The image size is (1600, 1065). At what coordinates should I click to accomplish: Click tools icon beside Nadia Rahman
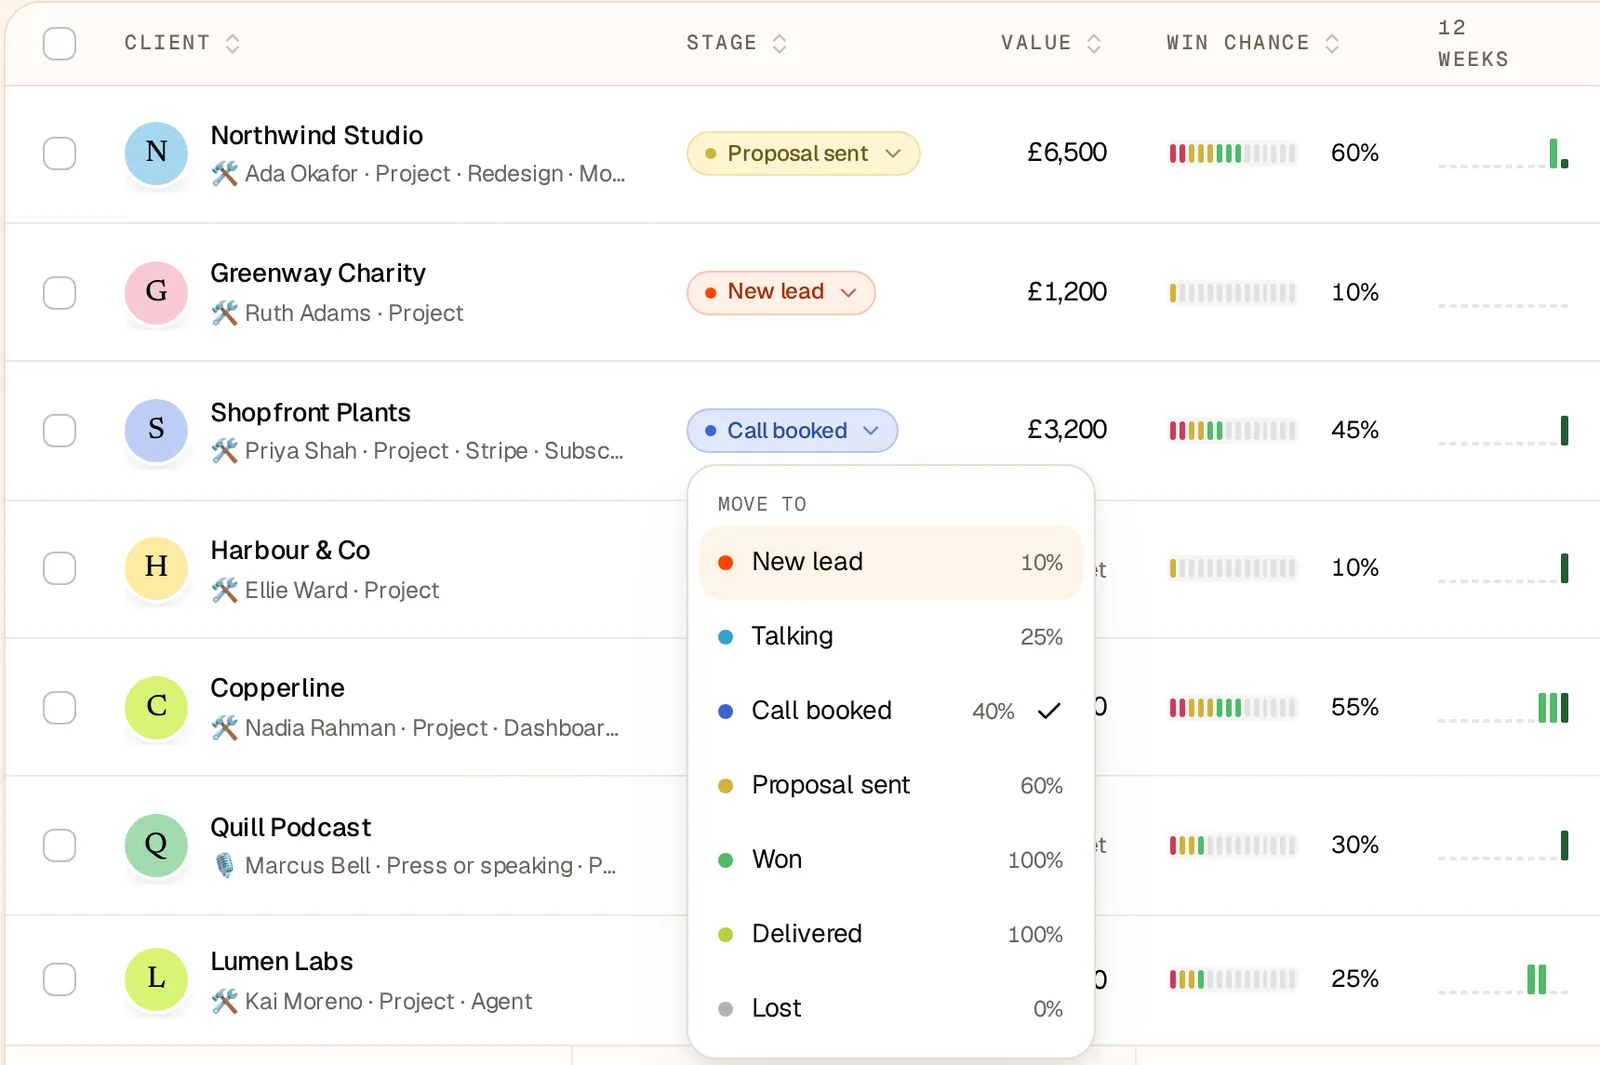click(x=225, y=728)
